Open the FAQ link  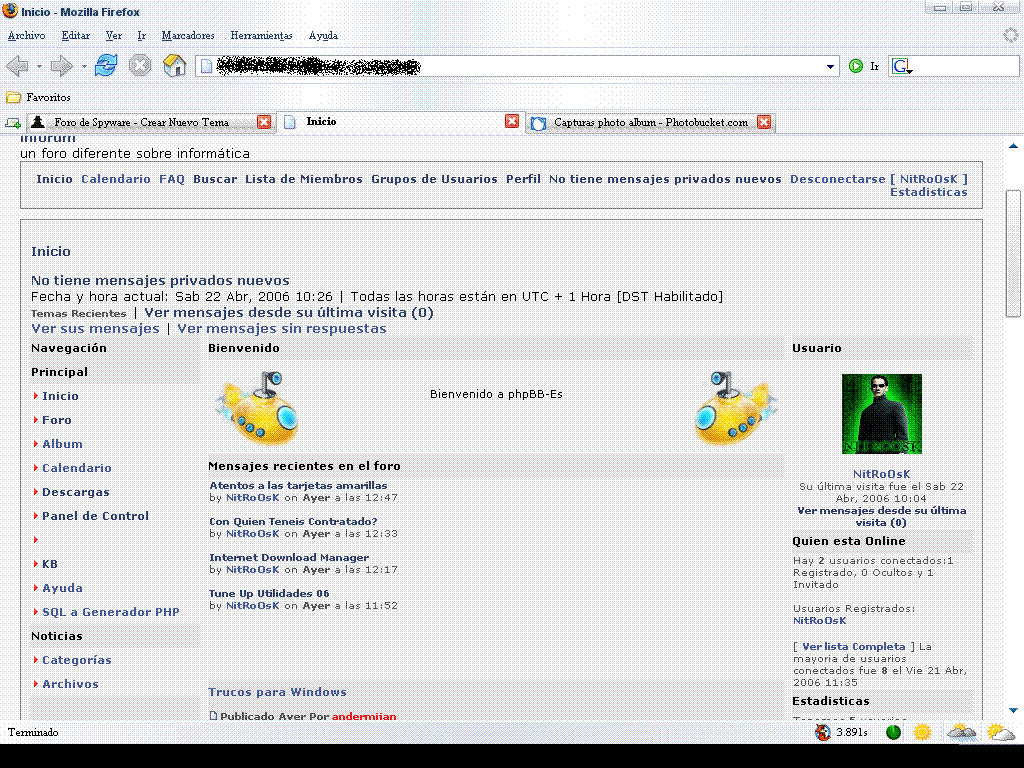[x=172, y=179]
